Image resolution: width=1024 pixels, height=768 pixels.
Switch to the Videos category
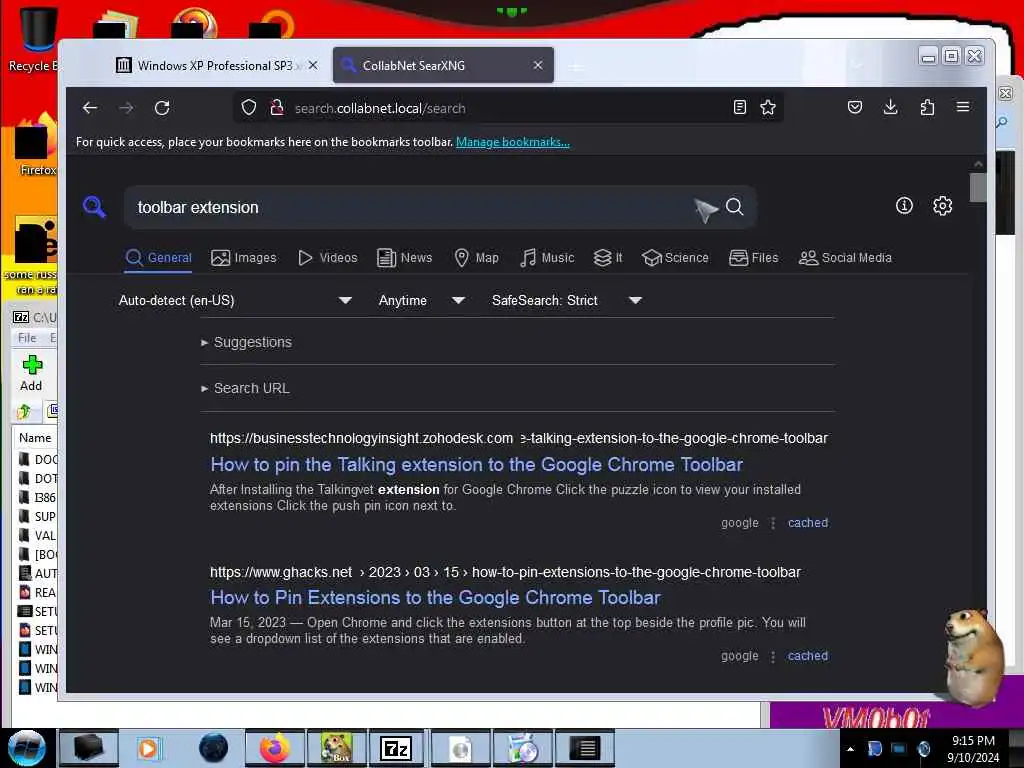[328, 258]
